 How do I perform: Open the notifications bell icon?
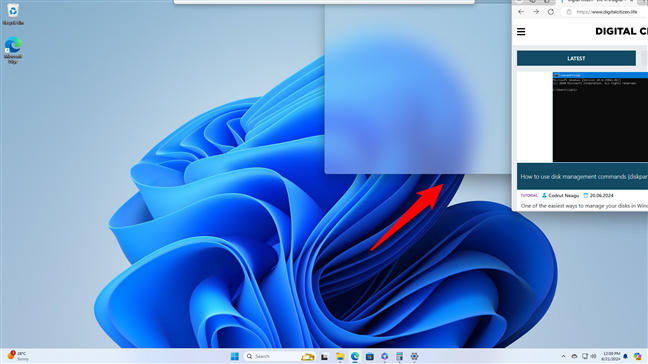625,356
